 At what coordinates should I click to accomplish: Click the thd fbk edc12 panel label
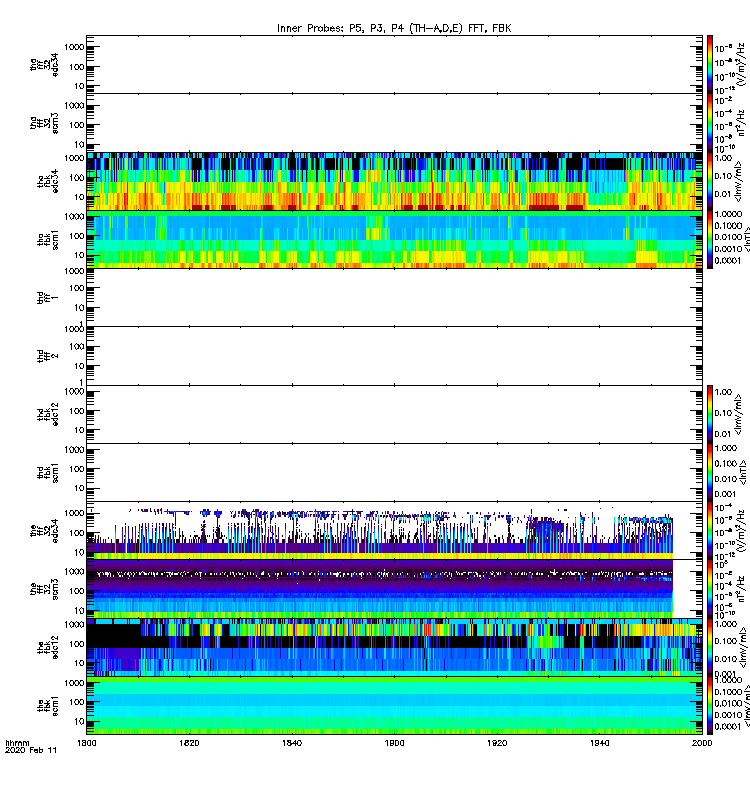click(x=48, y=414)
